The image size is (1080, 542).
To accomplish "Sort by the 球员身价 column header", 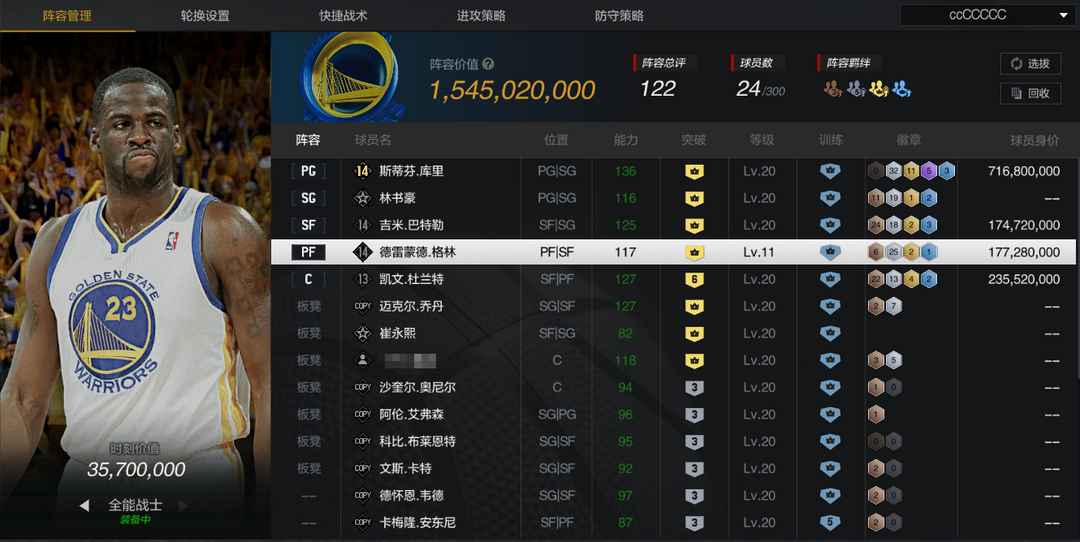I will tap(1035, 140).
